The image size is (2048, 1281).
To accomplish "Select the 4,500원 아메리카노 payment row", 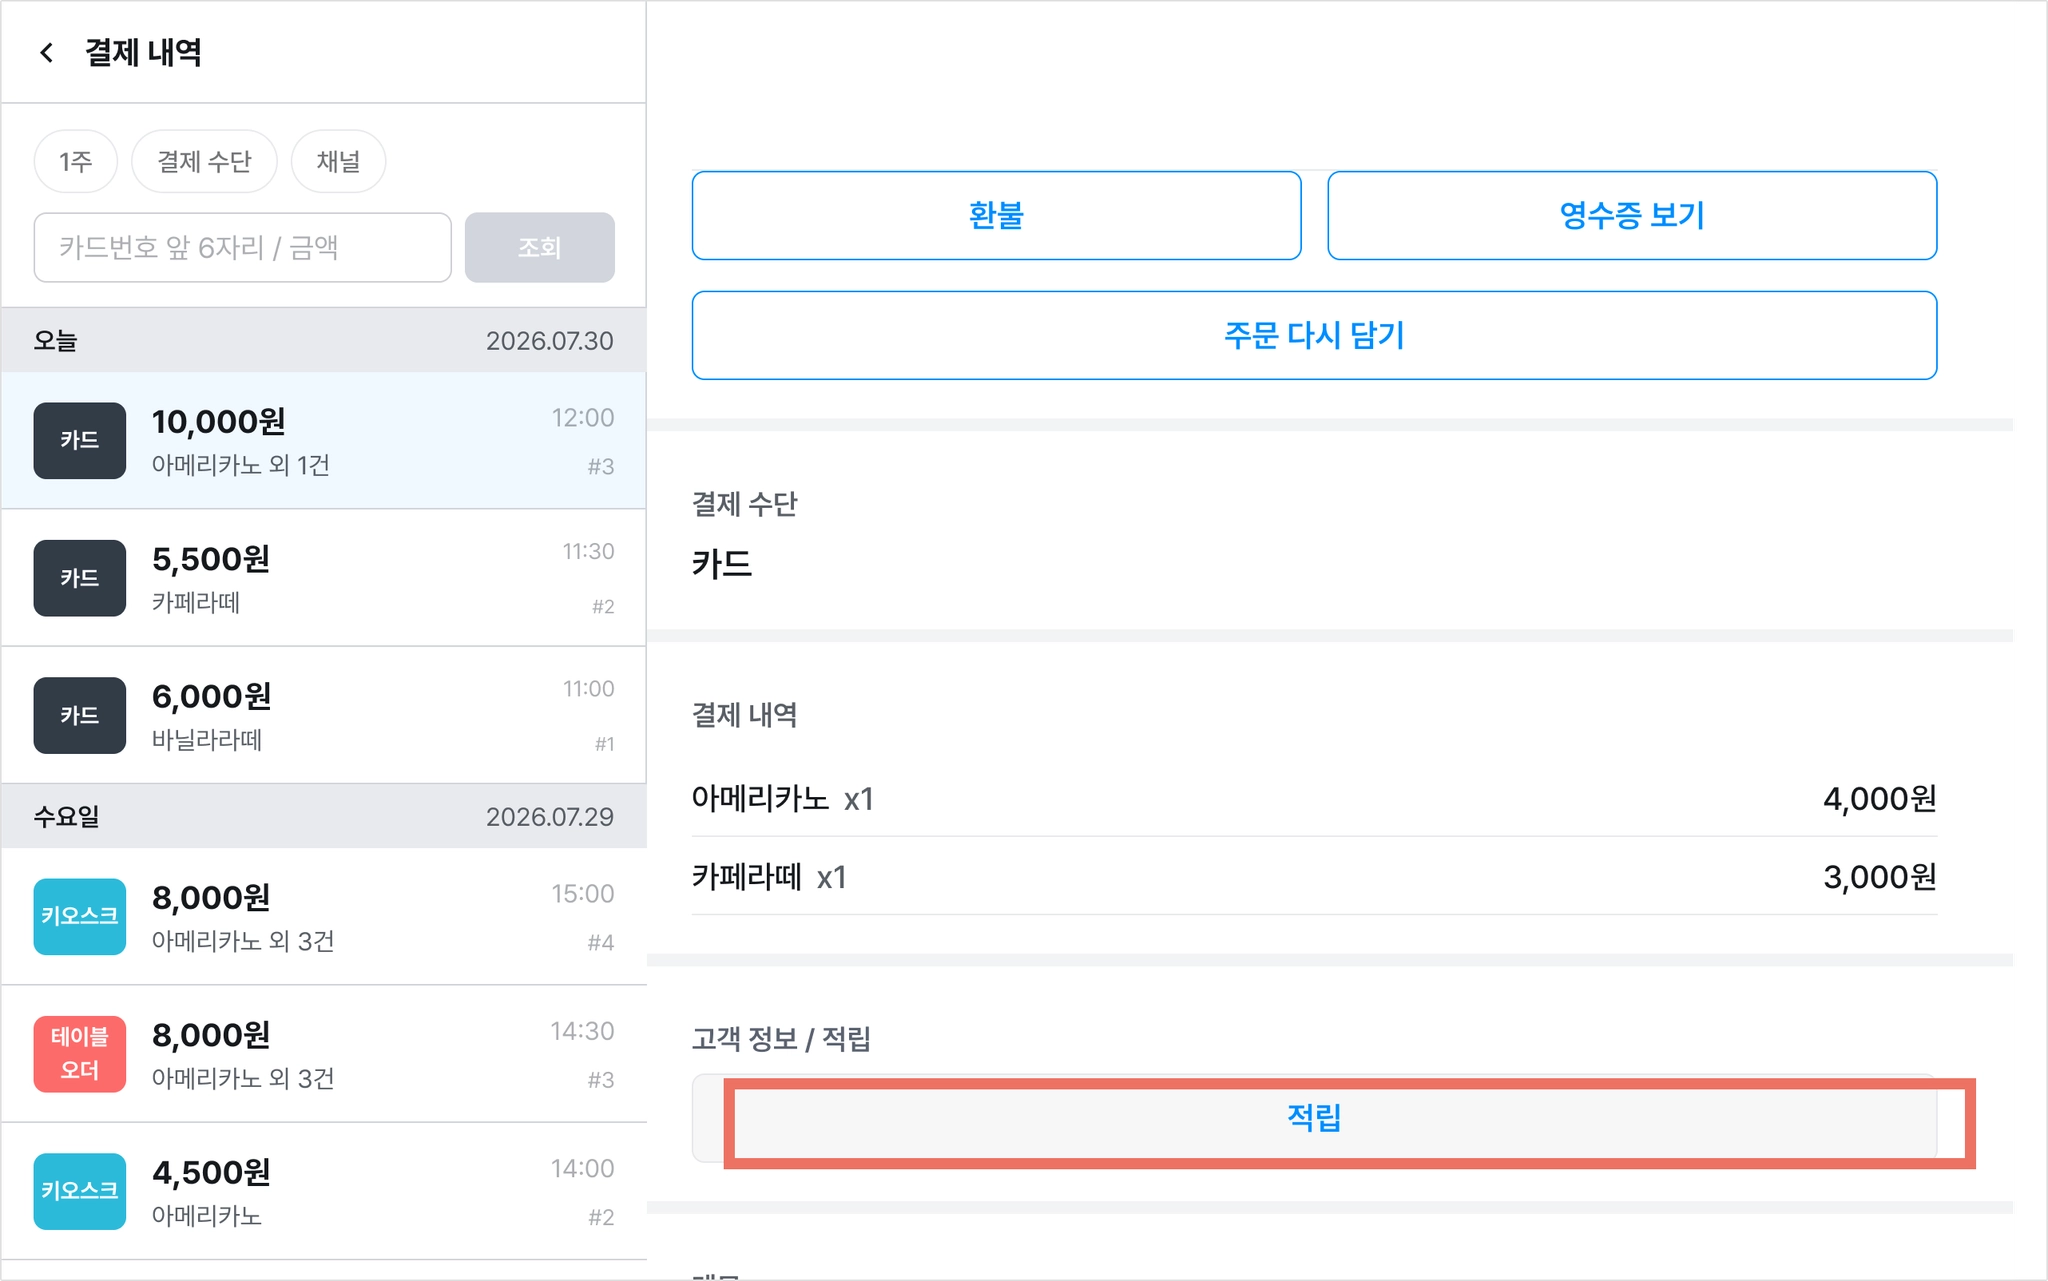I will click(324, 1191).
